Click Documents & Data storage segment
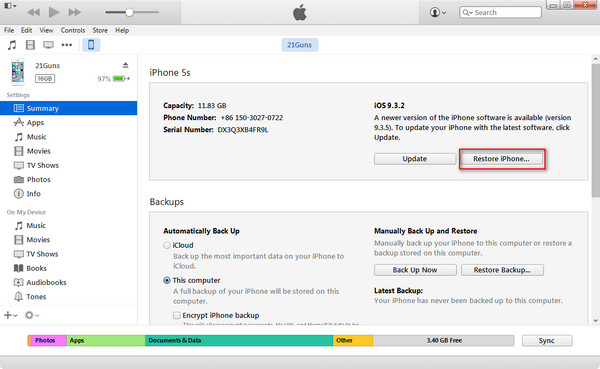Screen dimensions: 600x369 (x=239, y=340)
